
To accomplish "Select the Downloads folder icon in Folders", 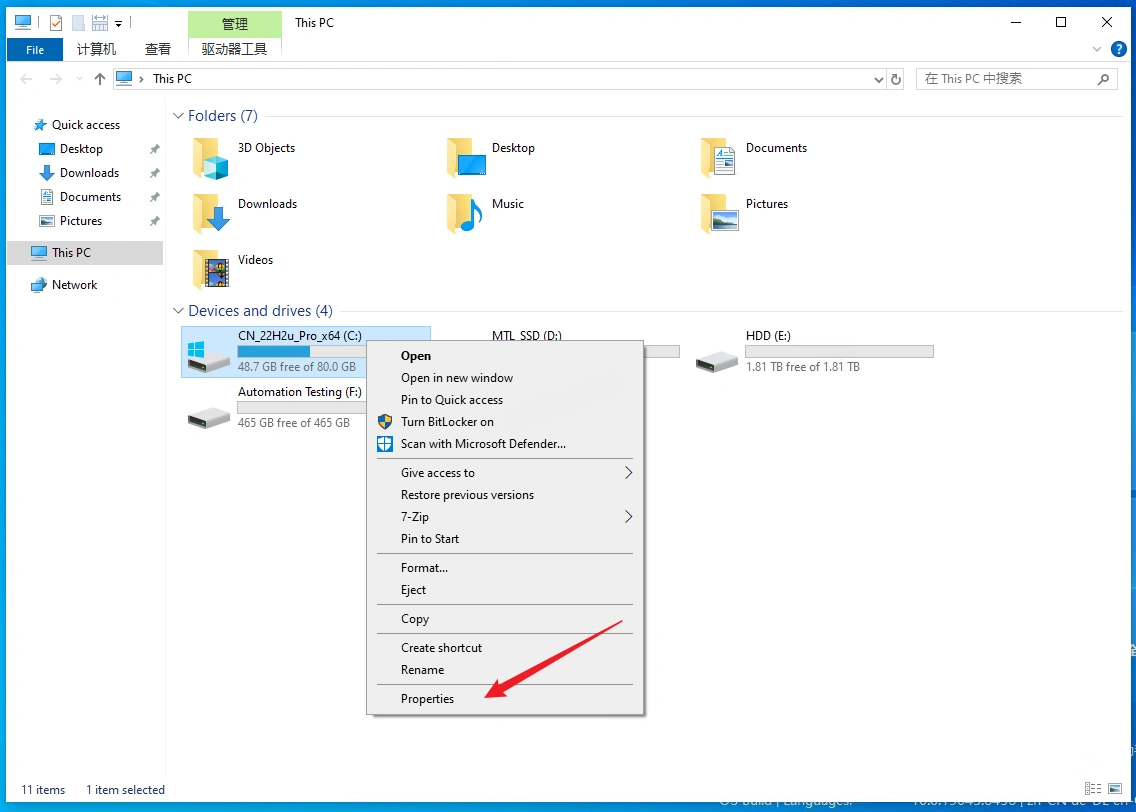I will [x=211, y=214].
